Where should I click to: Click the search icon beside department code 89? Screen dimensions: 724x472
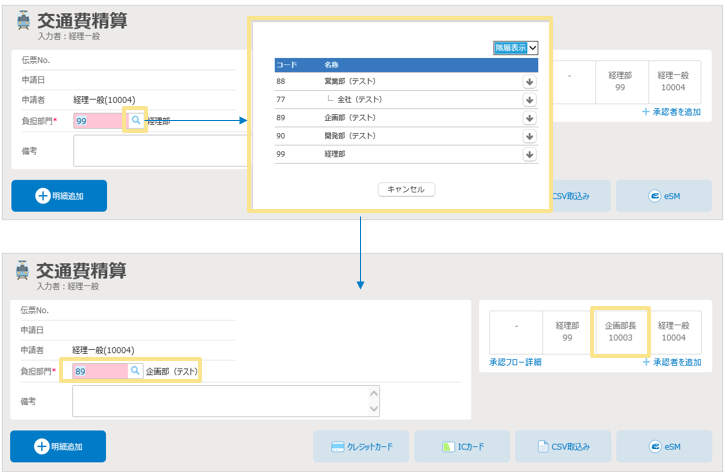click(135, 371)
